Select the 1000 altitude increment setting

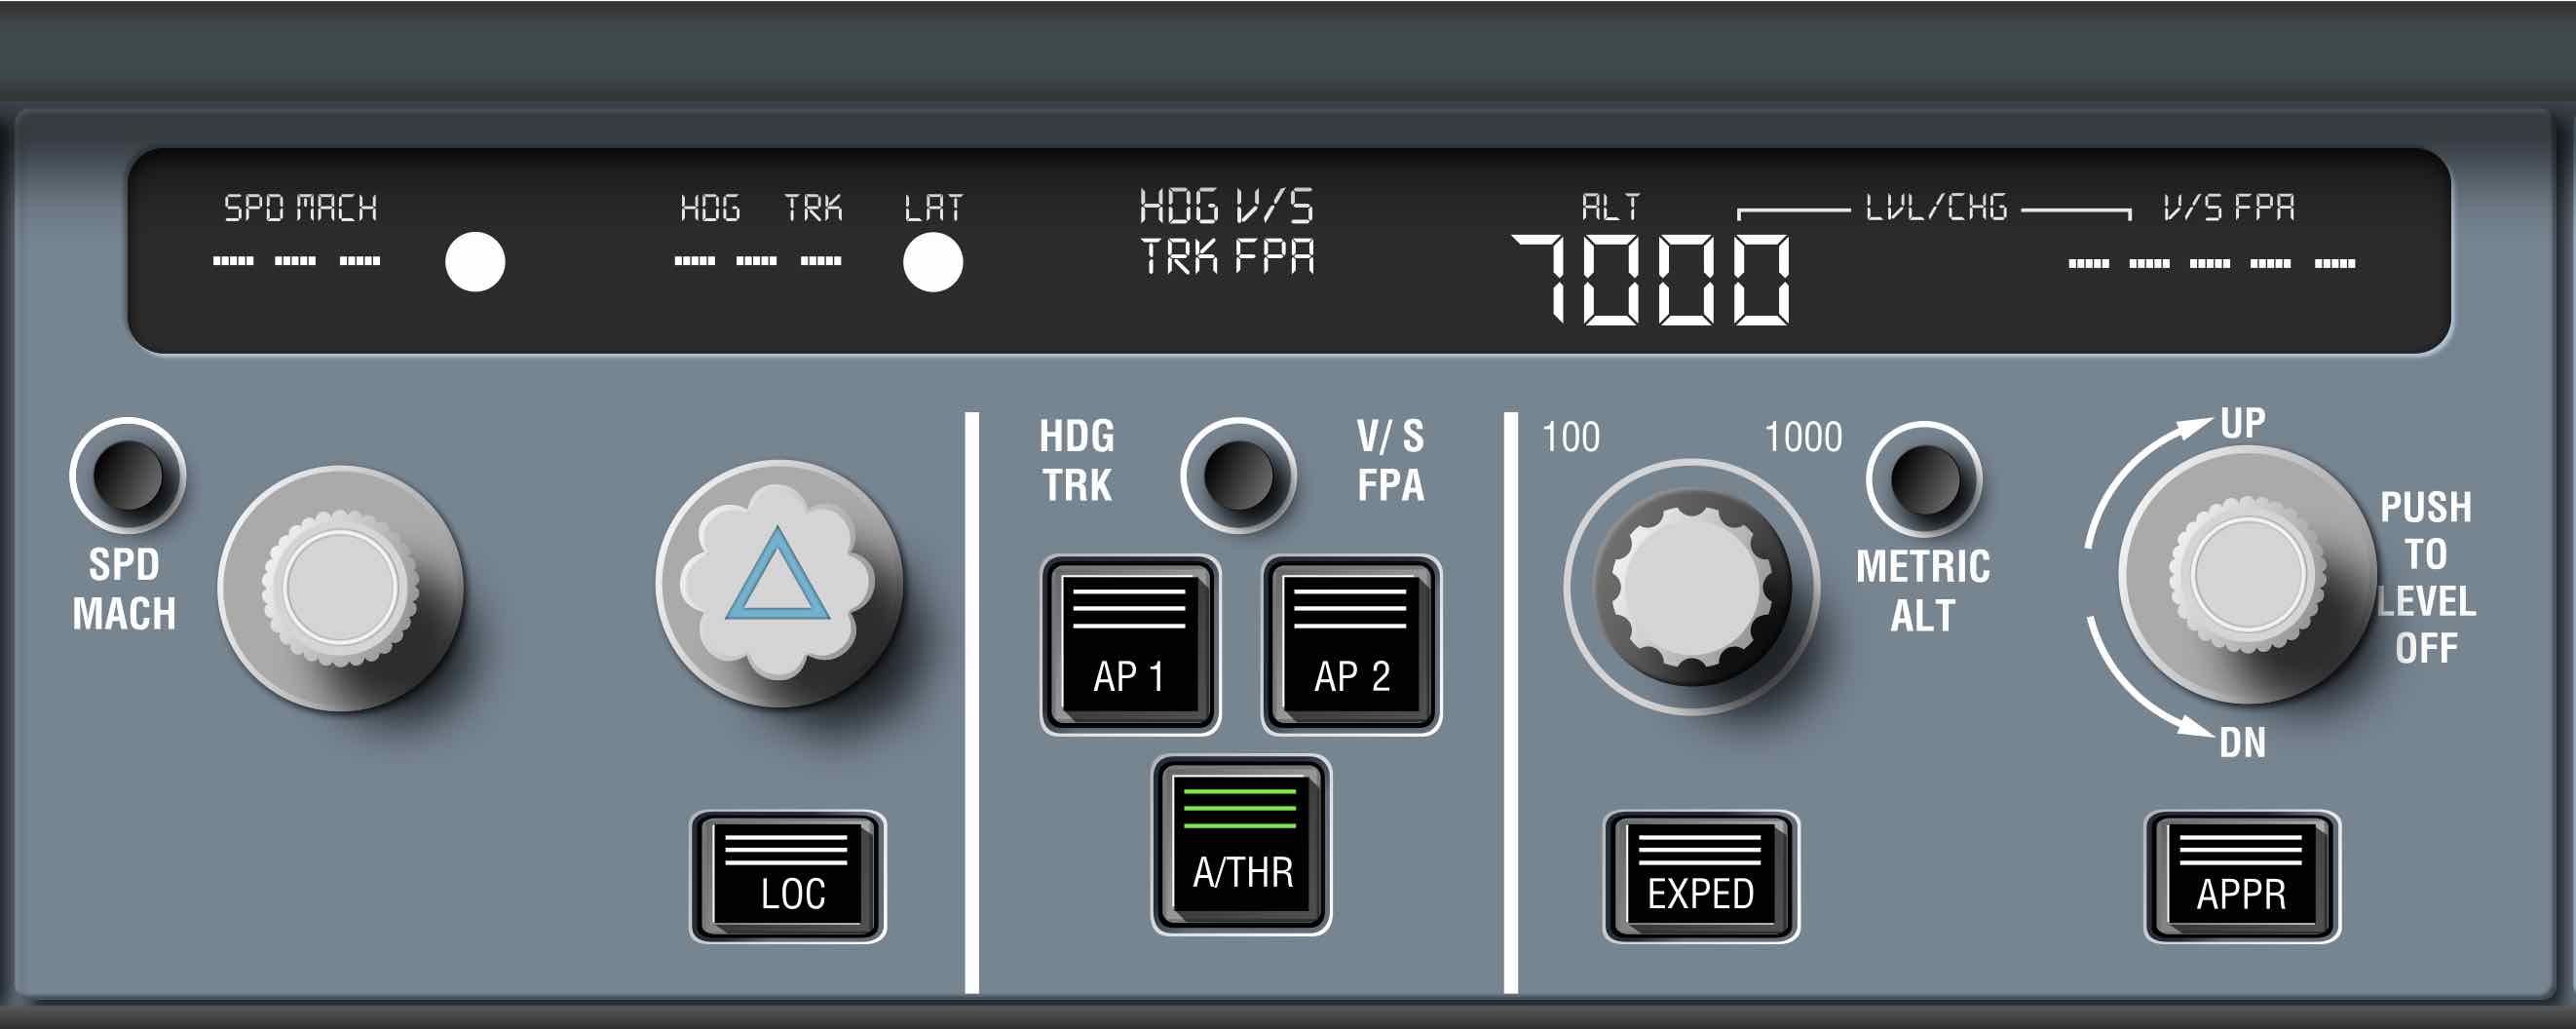(1802, 437)
